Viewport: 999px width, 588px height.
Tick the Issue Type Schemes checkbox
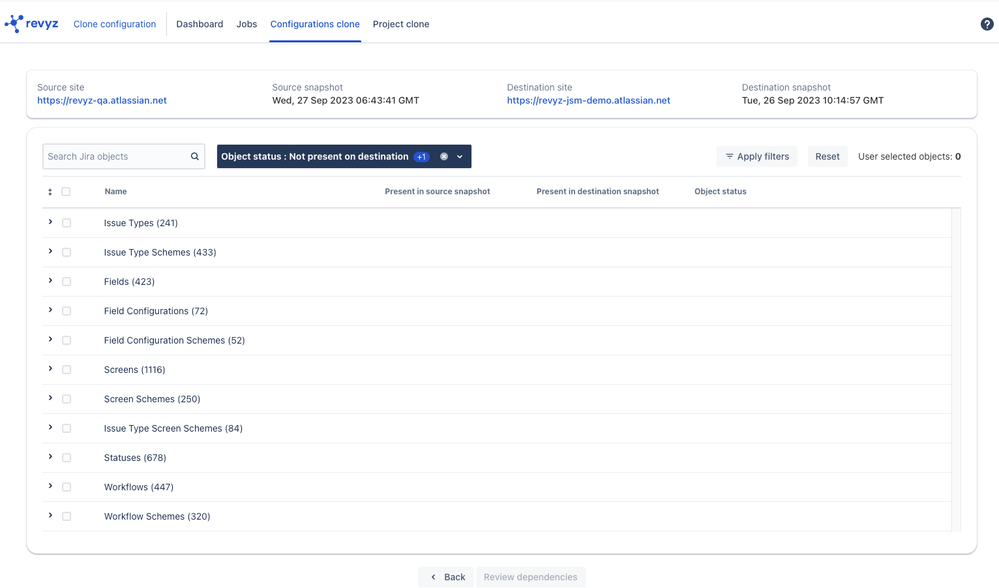point(66,252)
